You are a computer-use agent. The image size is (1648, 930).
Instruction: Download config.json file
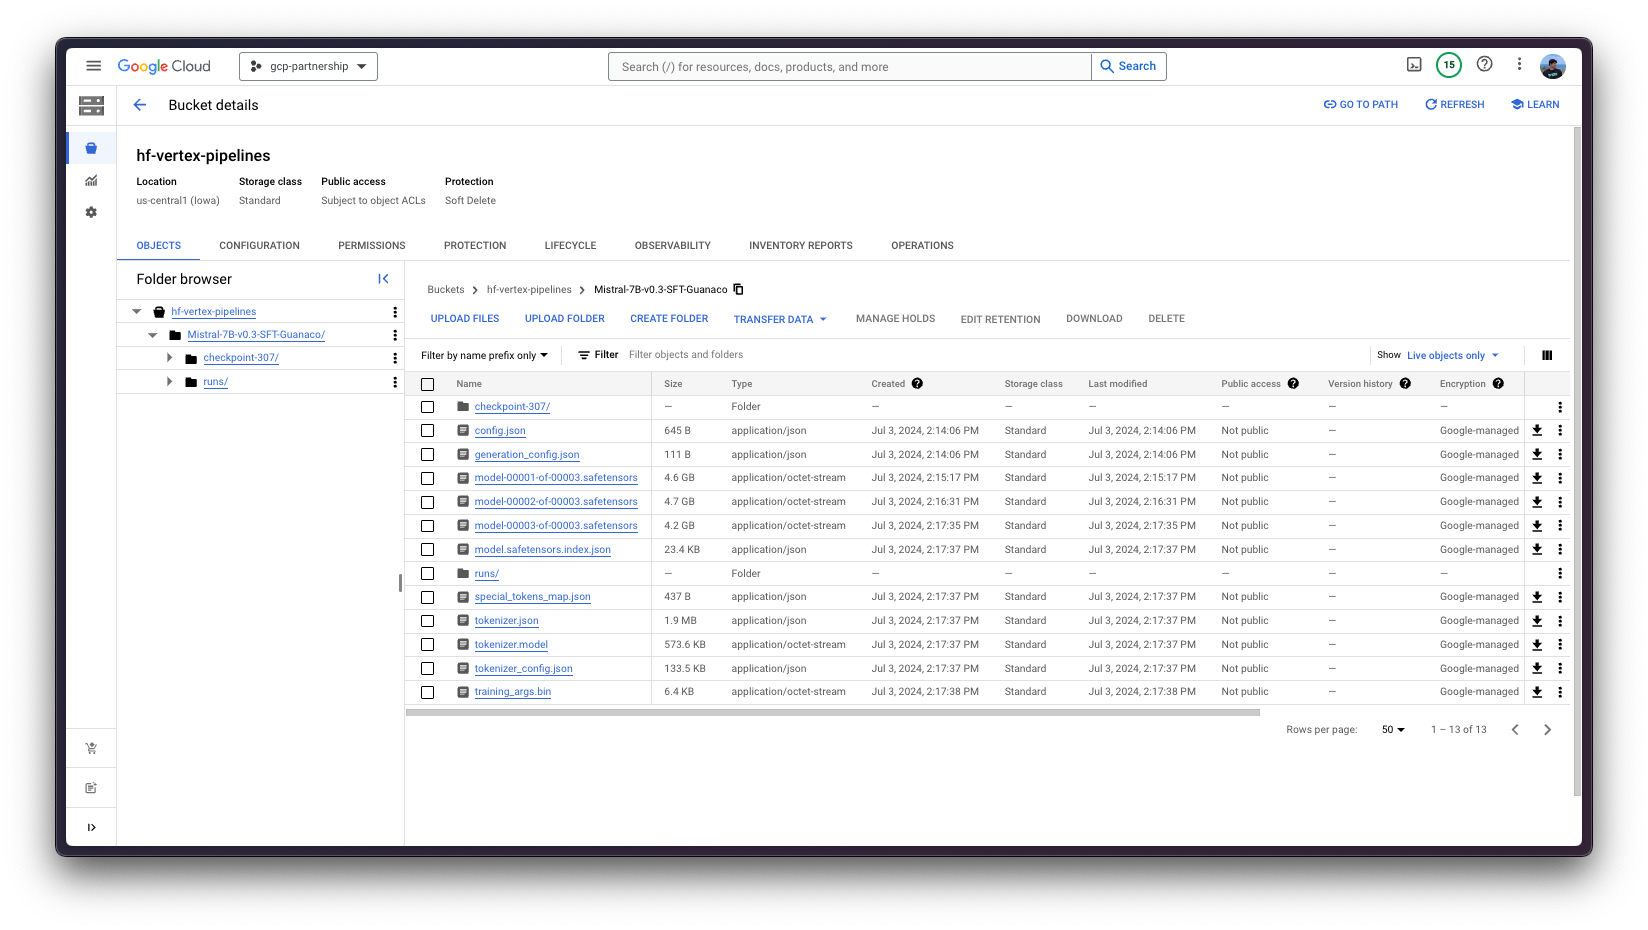tap(1537, 431)
